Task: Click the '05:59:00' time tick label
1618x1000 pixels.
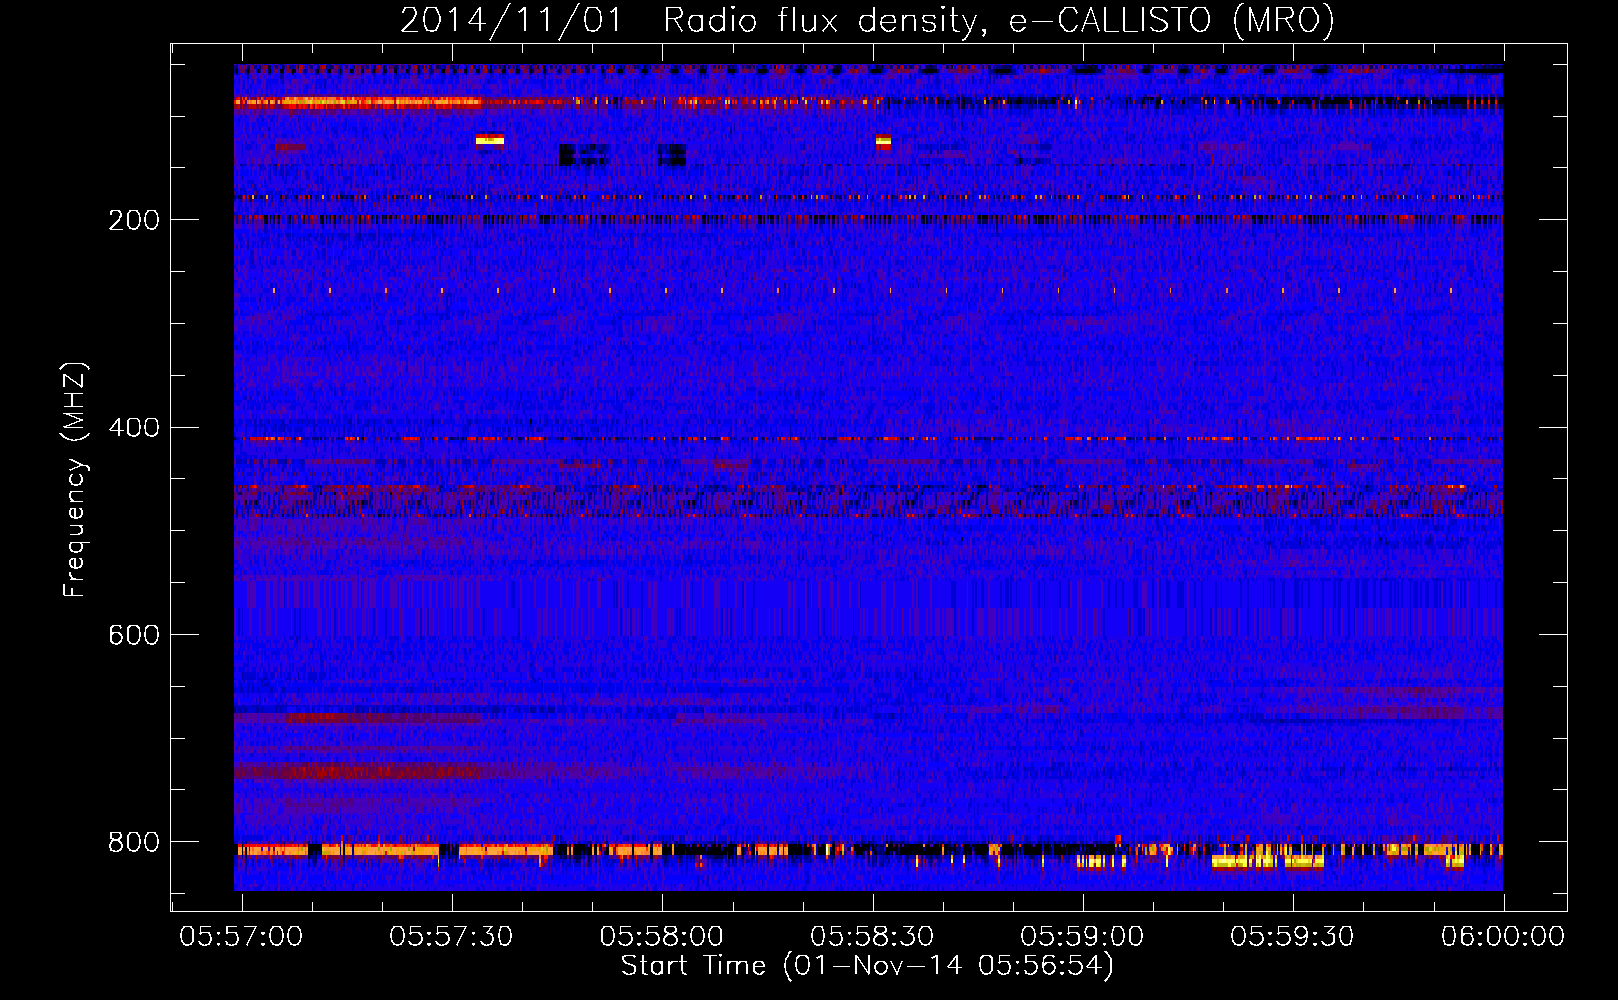Action: click(1082, 936)
